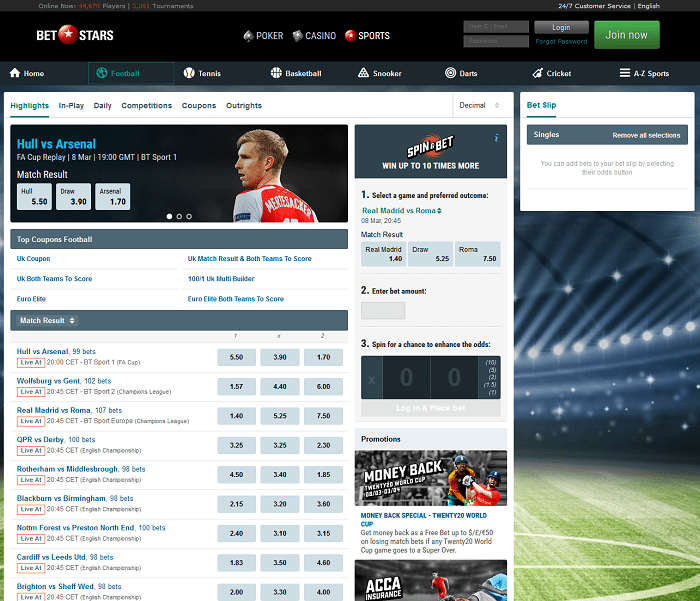Image resolution: width=700 pixels, height=601 pixels.
Task: Open the Sports red star icon
Action: coord(350,36)
